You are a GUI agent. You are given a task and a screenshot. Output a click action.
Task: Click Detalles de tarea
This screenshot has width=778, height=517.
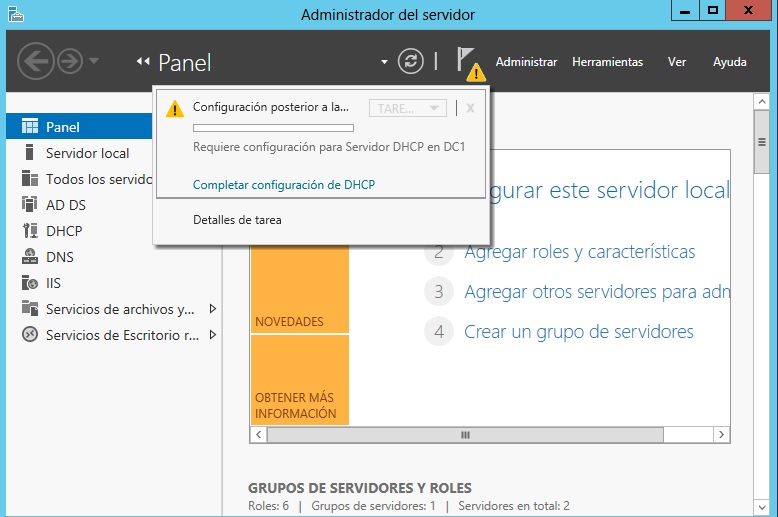pos(237,220)
